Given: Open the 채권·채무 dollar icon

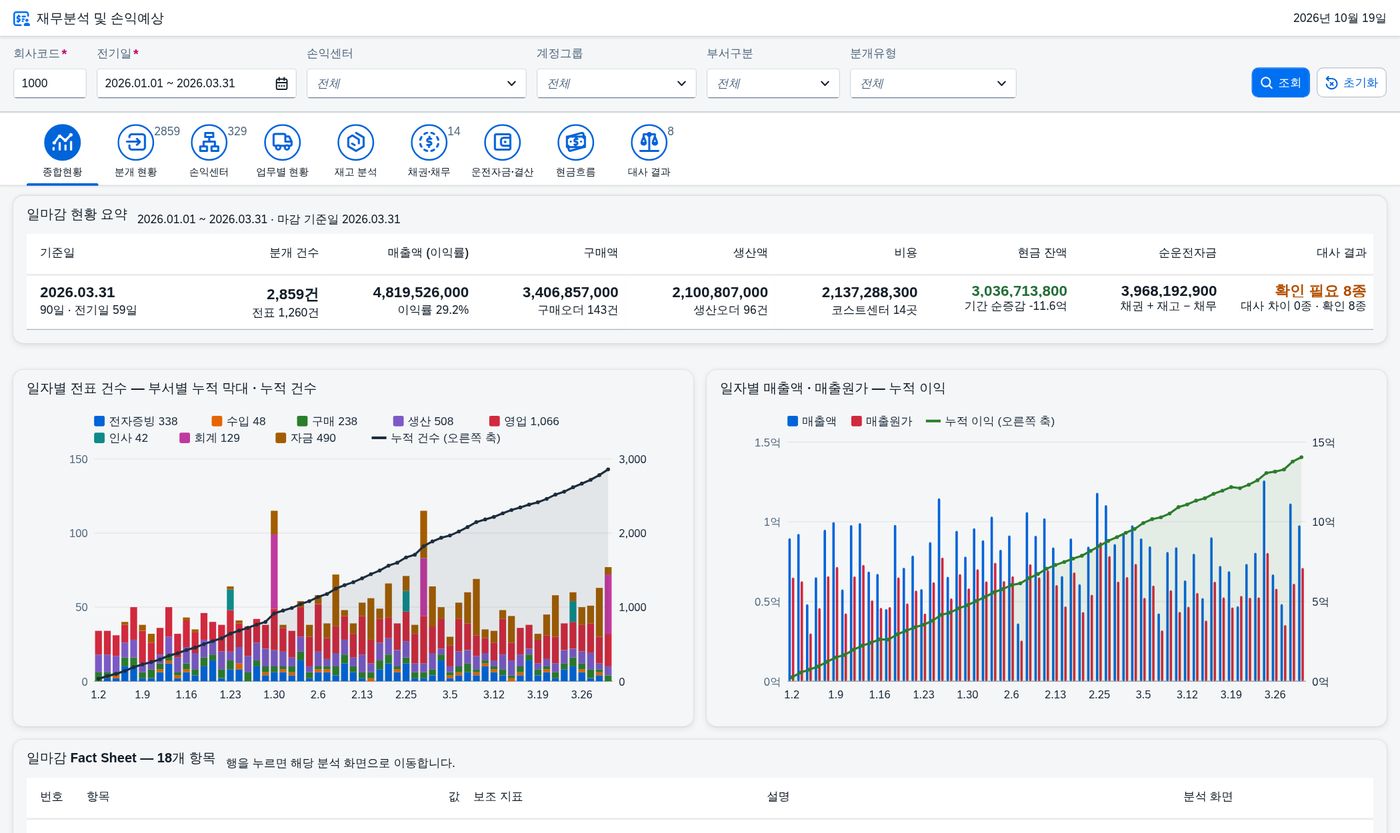Looking at the screenshot, I should (429, 143).
